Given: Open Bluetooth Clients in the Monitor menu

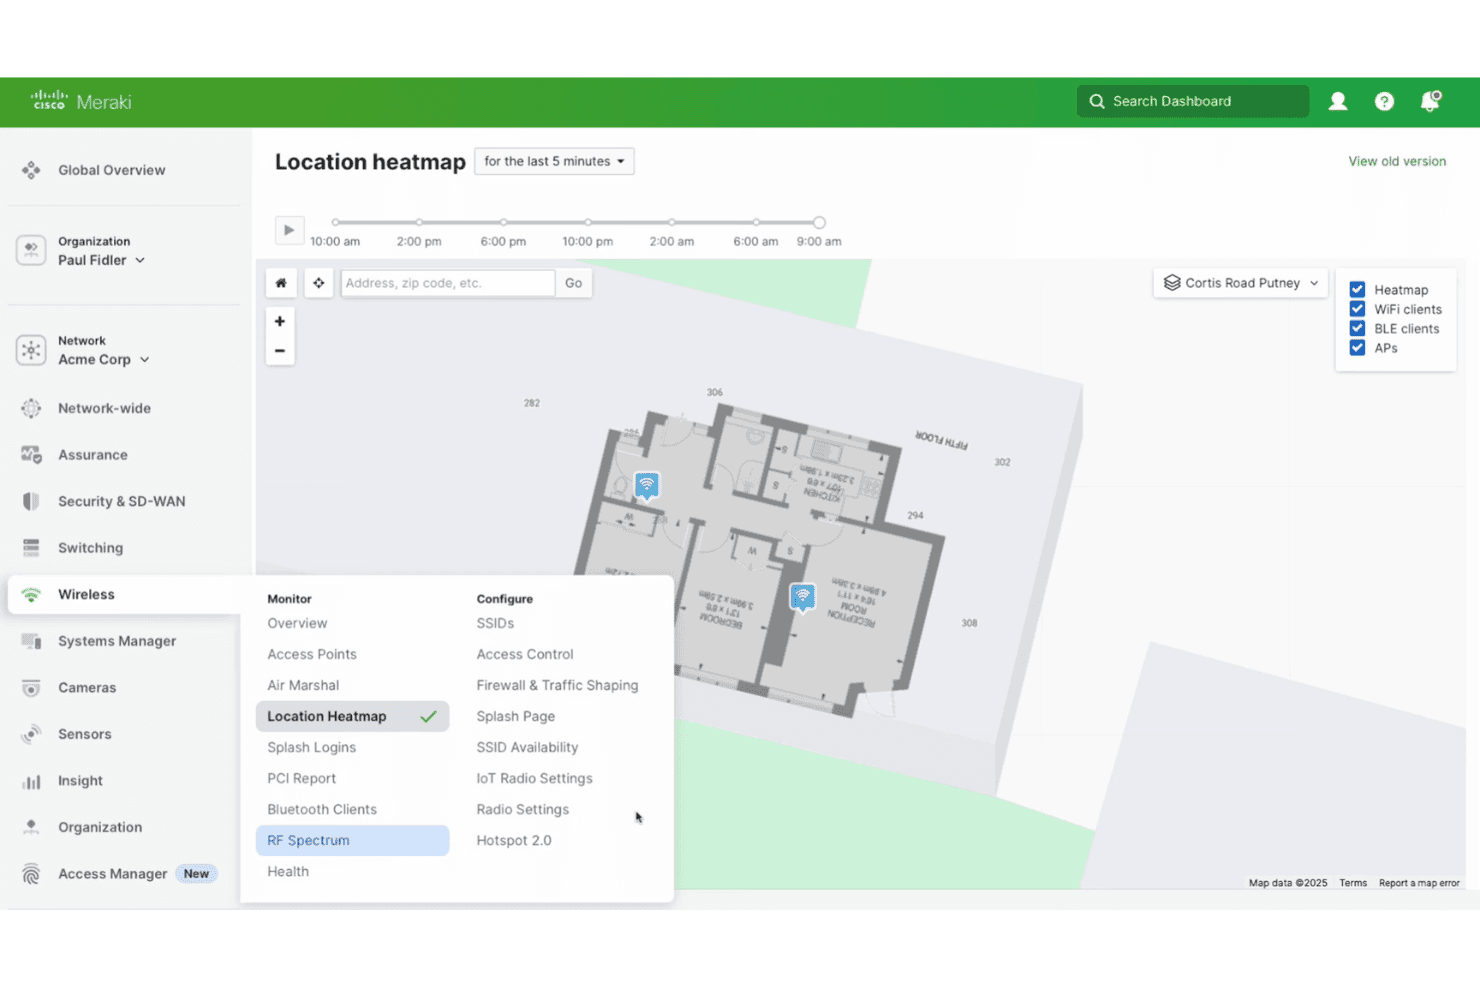Looking at the screenshot, I should point(322,809).
